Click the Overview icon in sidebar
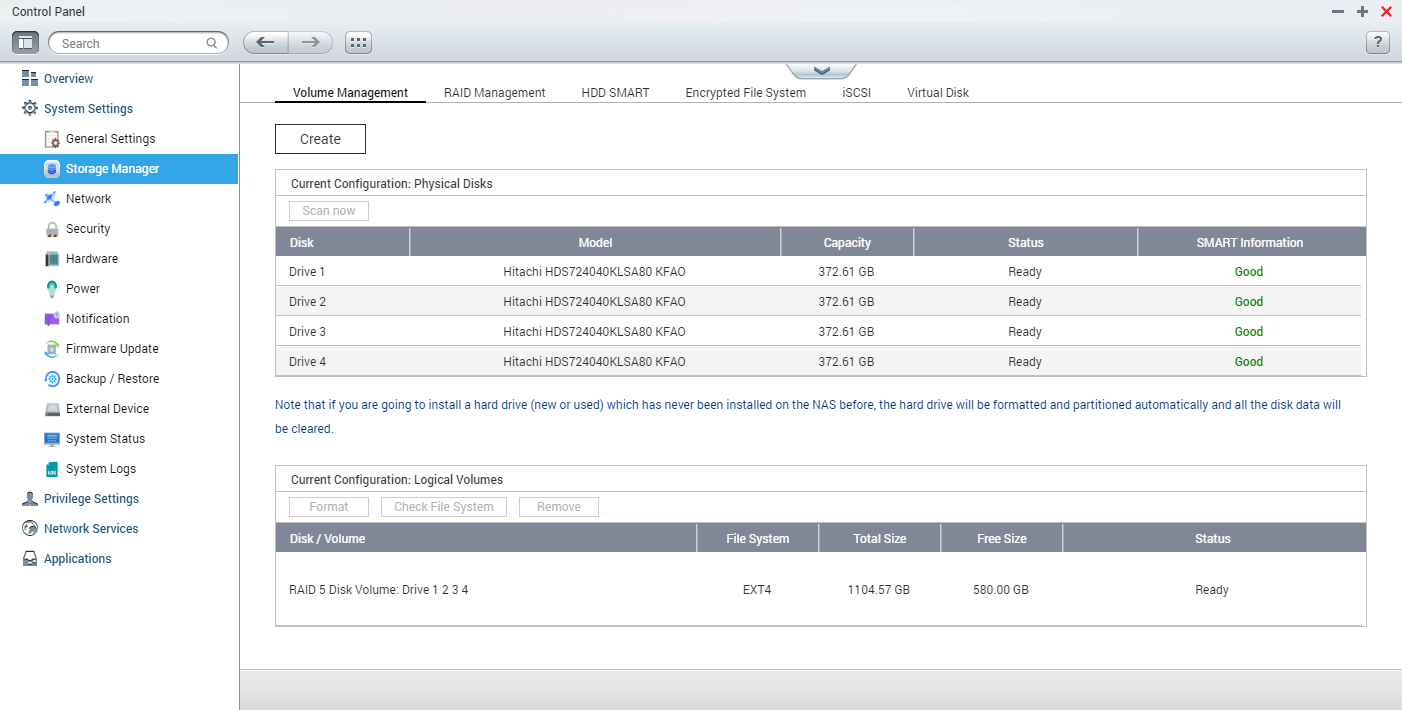This screenshot has height=710, width=1402. click(30, 78)
